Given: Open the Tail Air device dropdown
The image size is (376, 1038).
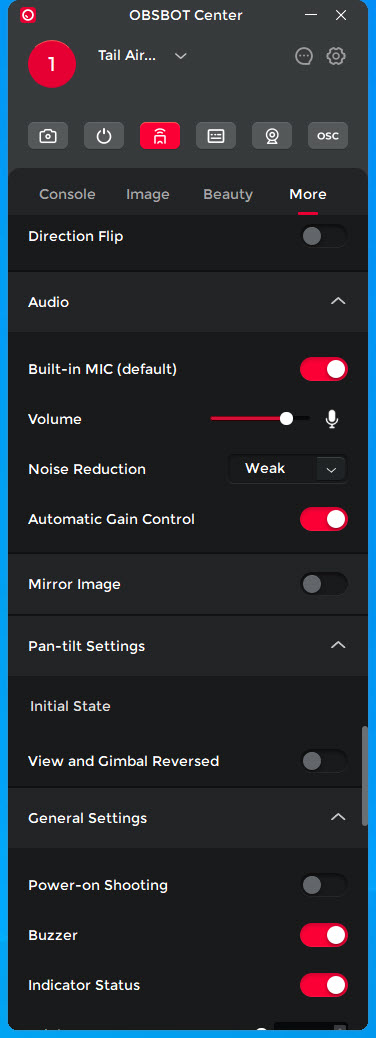Looking at the screenshot, I should [181, 56].
